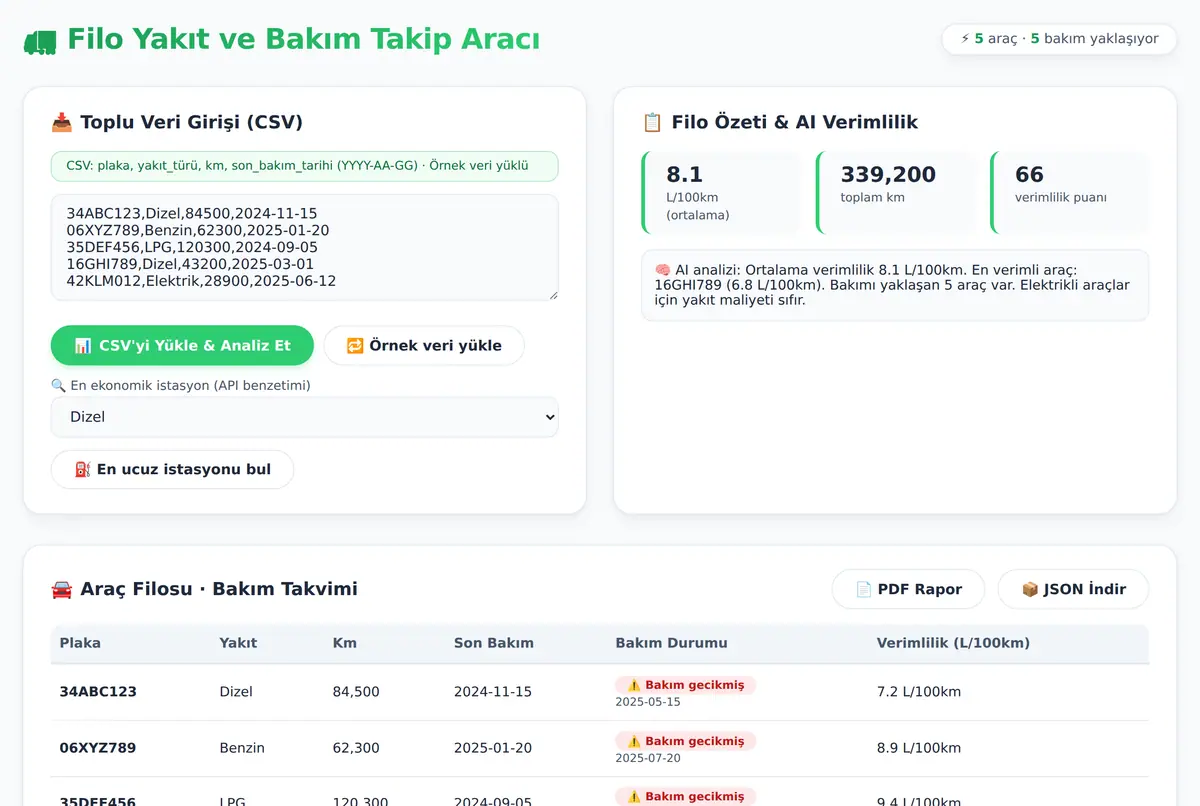
Task: Click the 2025-01-20 Son Bakım cell
Action: tap(493, 748)
